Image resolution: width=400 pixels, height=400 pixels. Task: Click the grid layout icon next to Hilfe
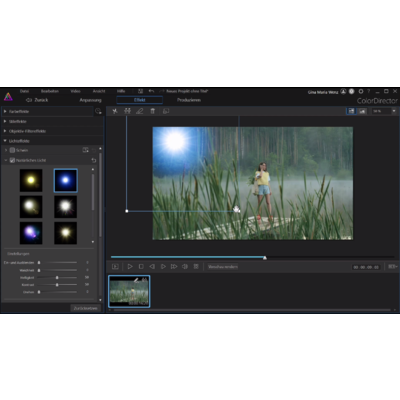click(140, 91)
